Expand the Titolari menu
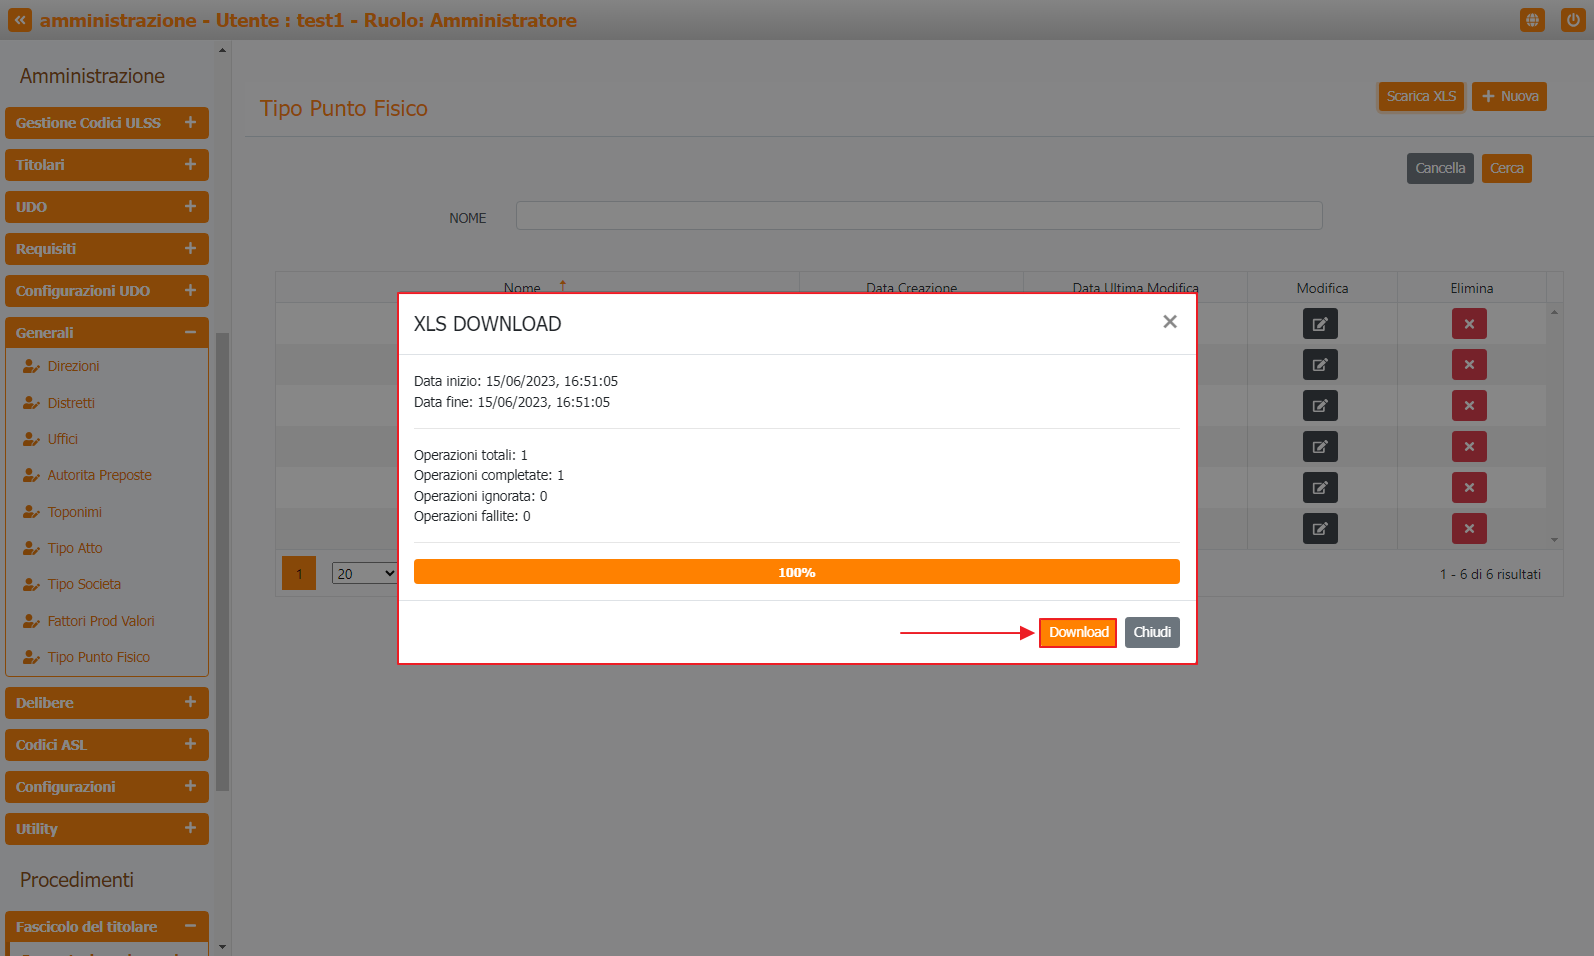 tap(107, 165)
